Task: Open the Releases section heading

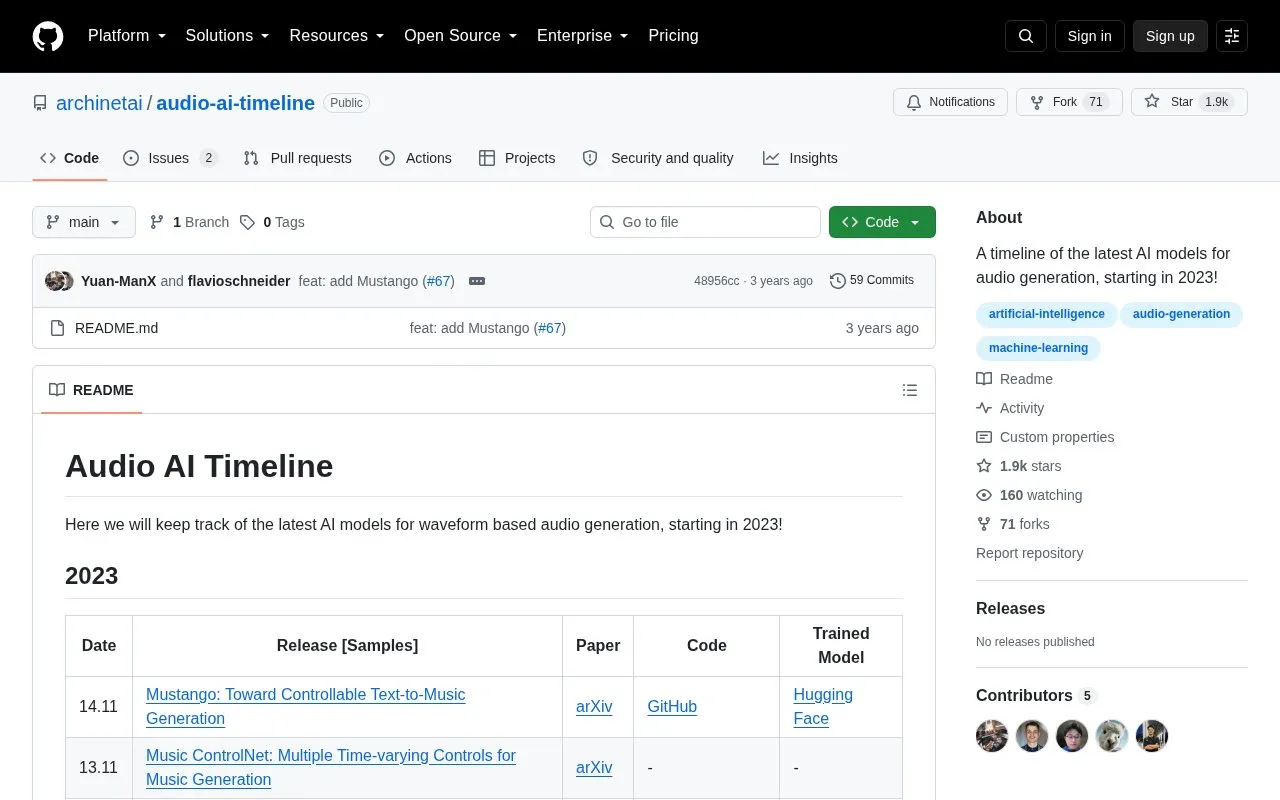Action: (1010, 608)
